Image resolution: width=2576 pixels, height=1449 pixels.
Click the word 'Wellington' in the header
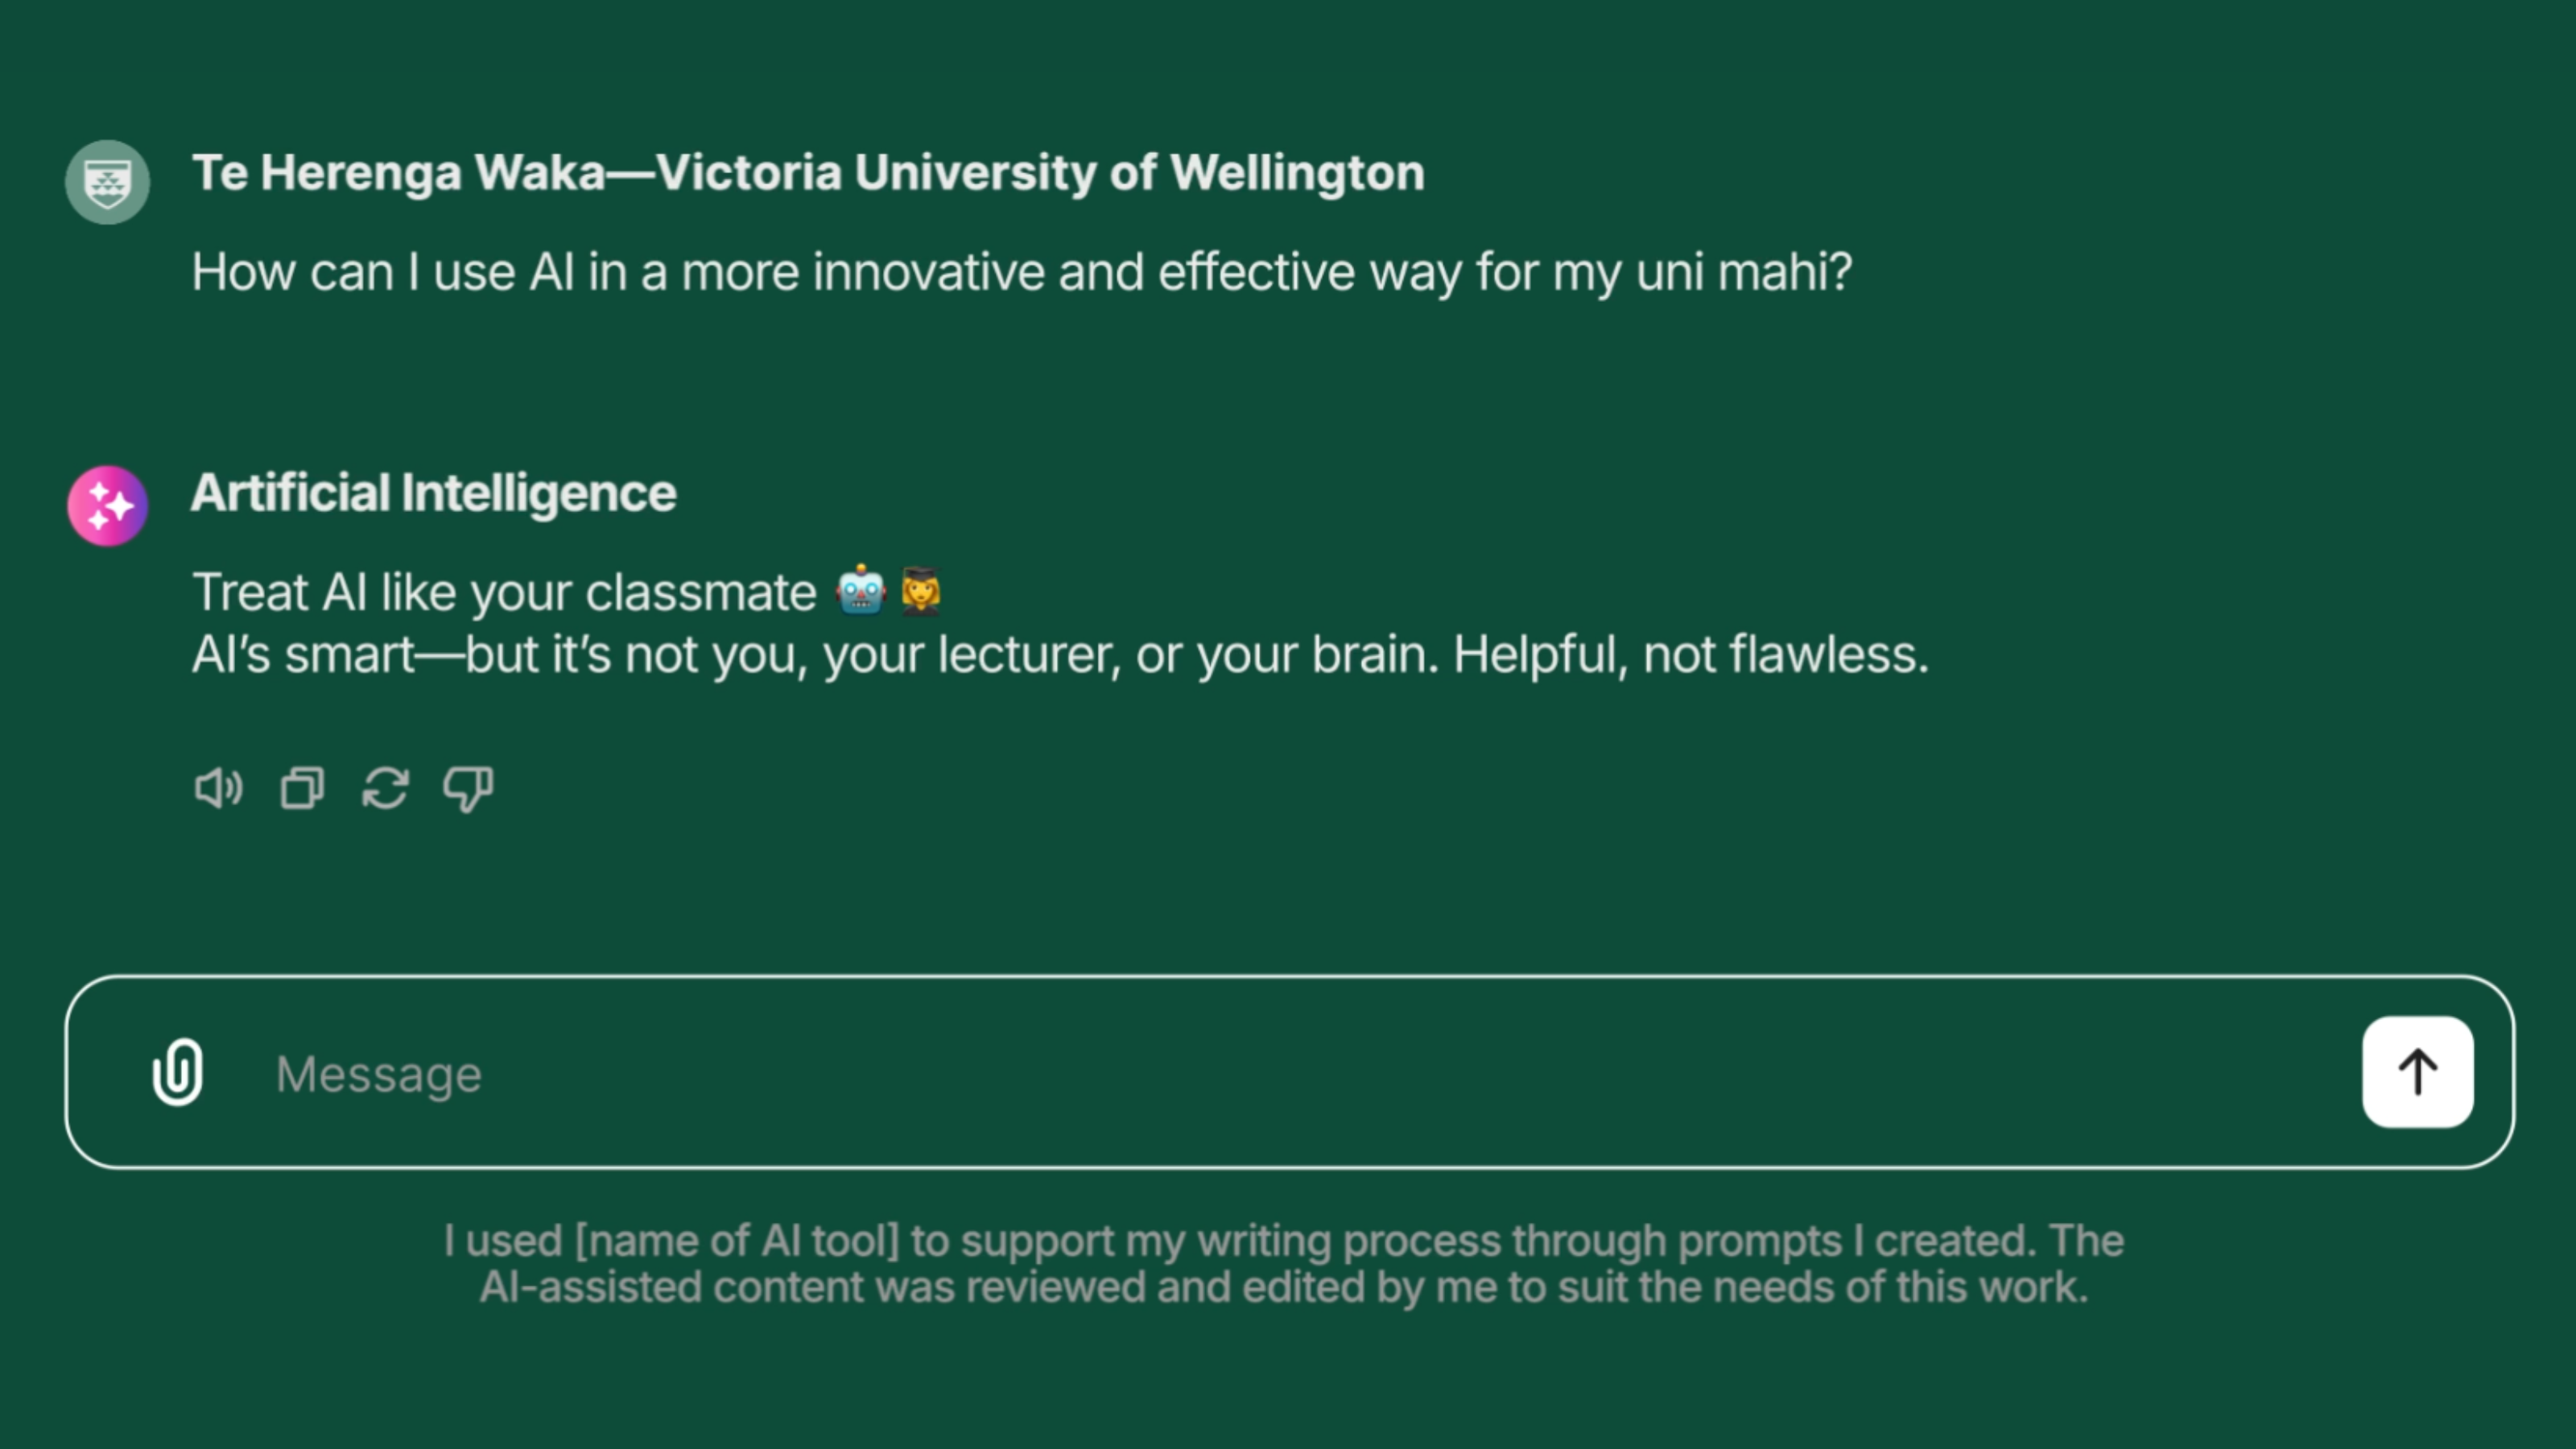pyautogui.click(x=1297, y=173)
